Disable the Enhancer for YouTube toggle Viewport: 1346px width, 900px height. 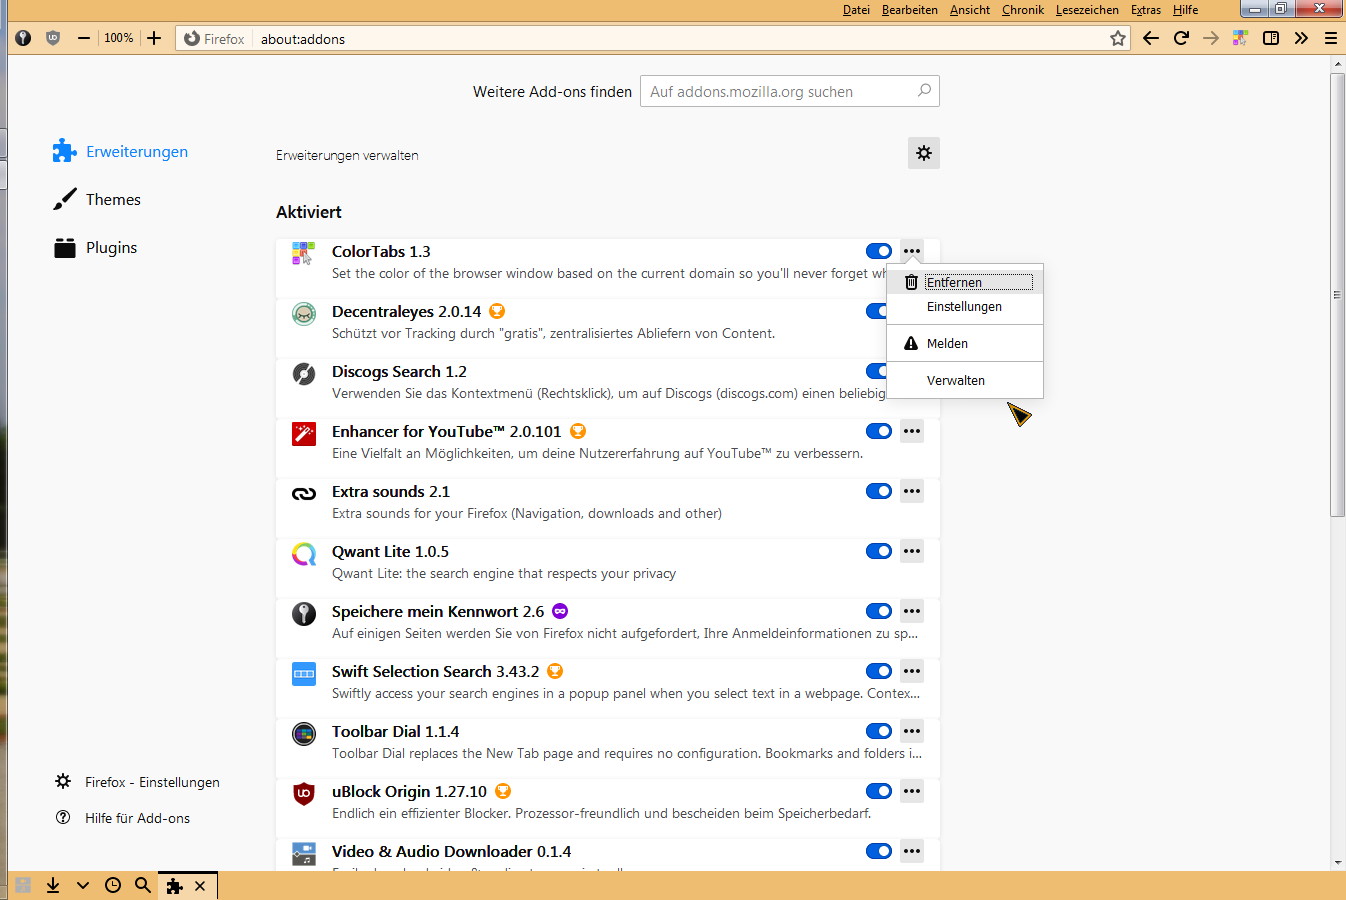pyautogui.click(x=879, y=431)
